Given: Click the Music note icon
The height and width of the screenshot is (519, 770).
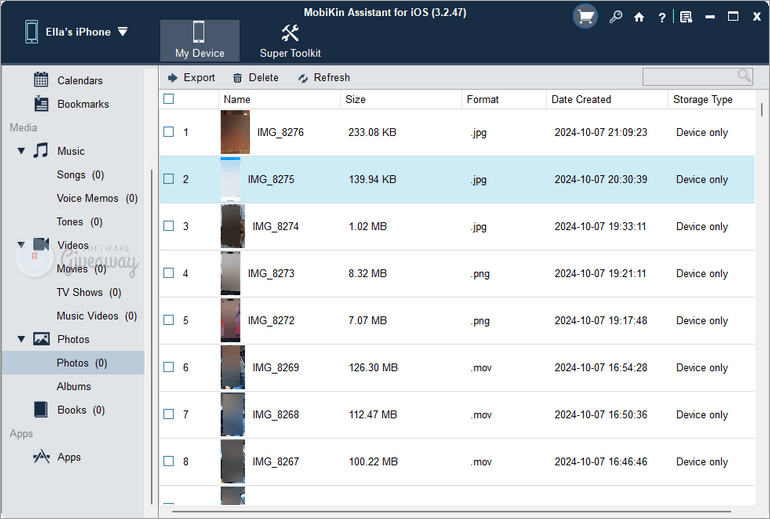Looking at the screenshot, I should pyautogui.click(x=41, y=150).
